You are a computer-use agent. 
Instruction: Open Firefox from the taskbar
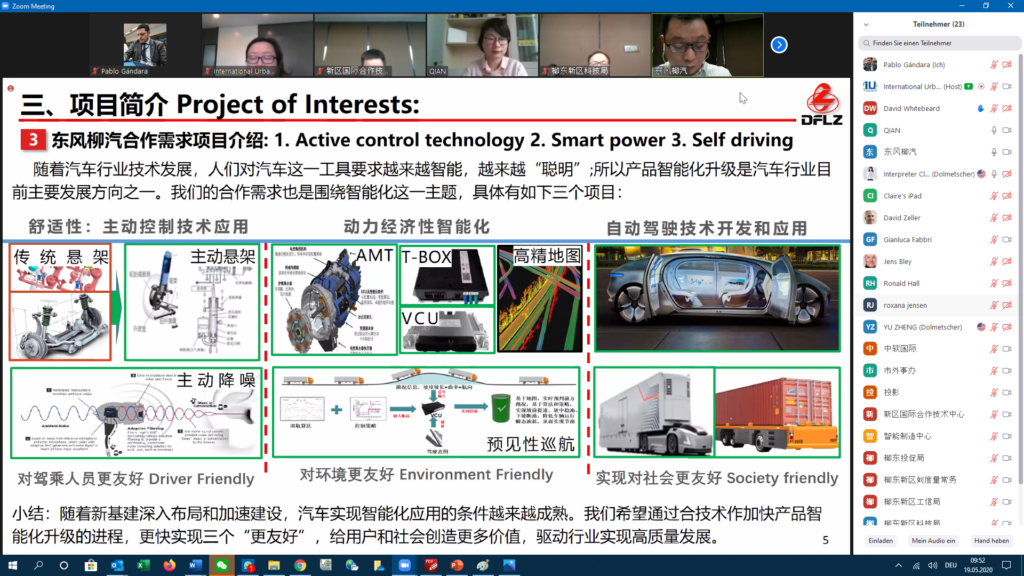(169, 565)
